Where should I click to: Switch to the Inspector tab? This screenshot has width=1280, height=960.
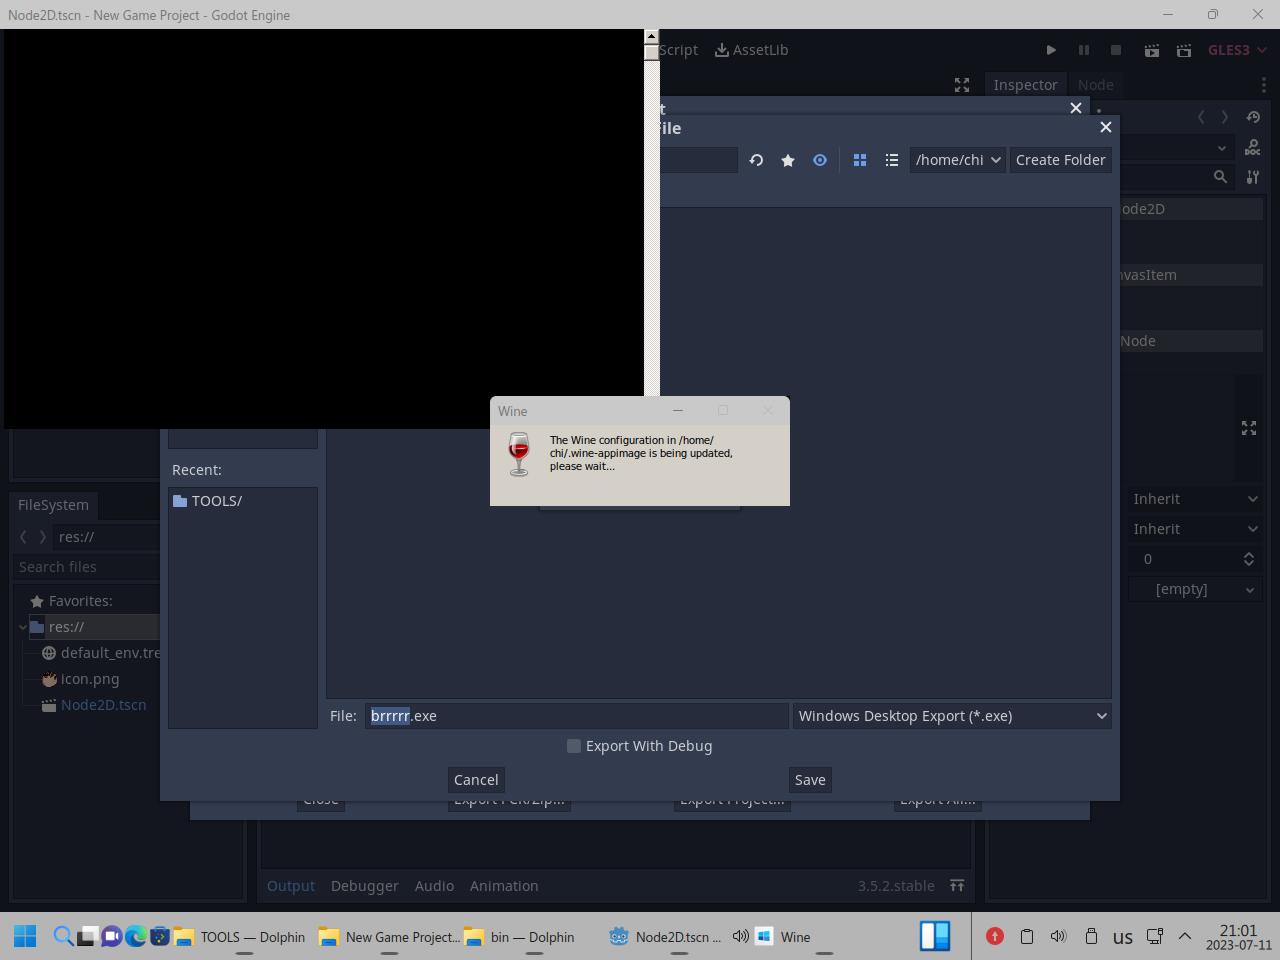click(1025, 85)
